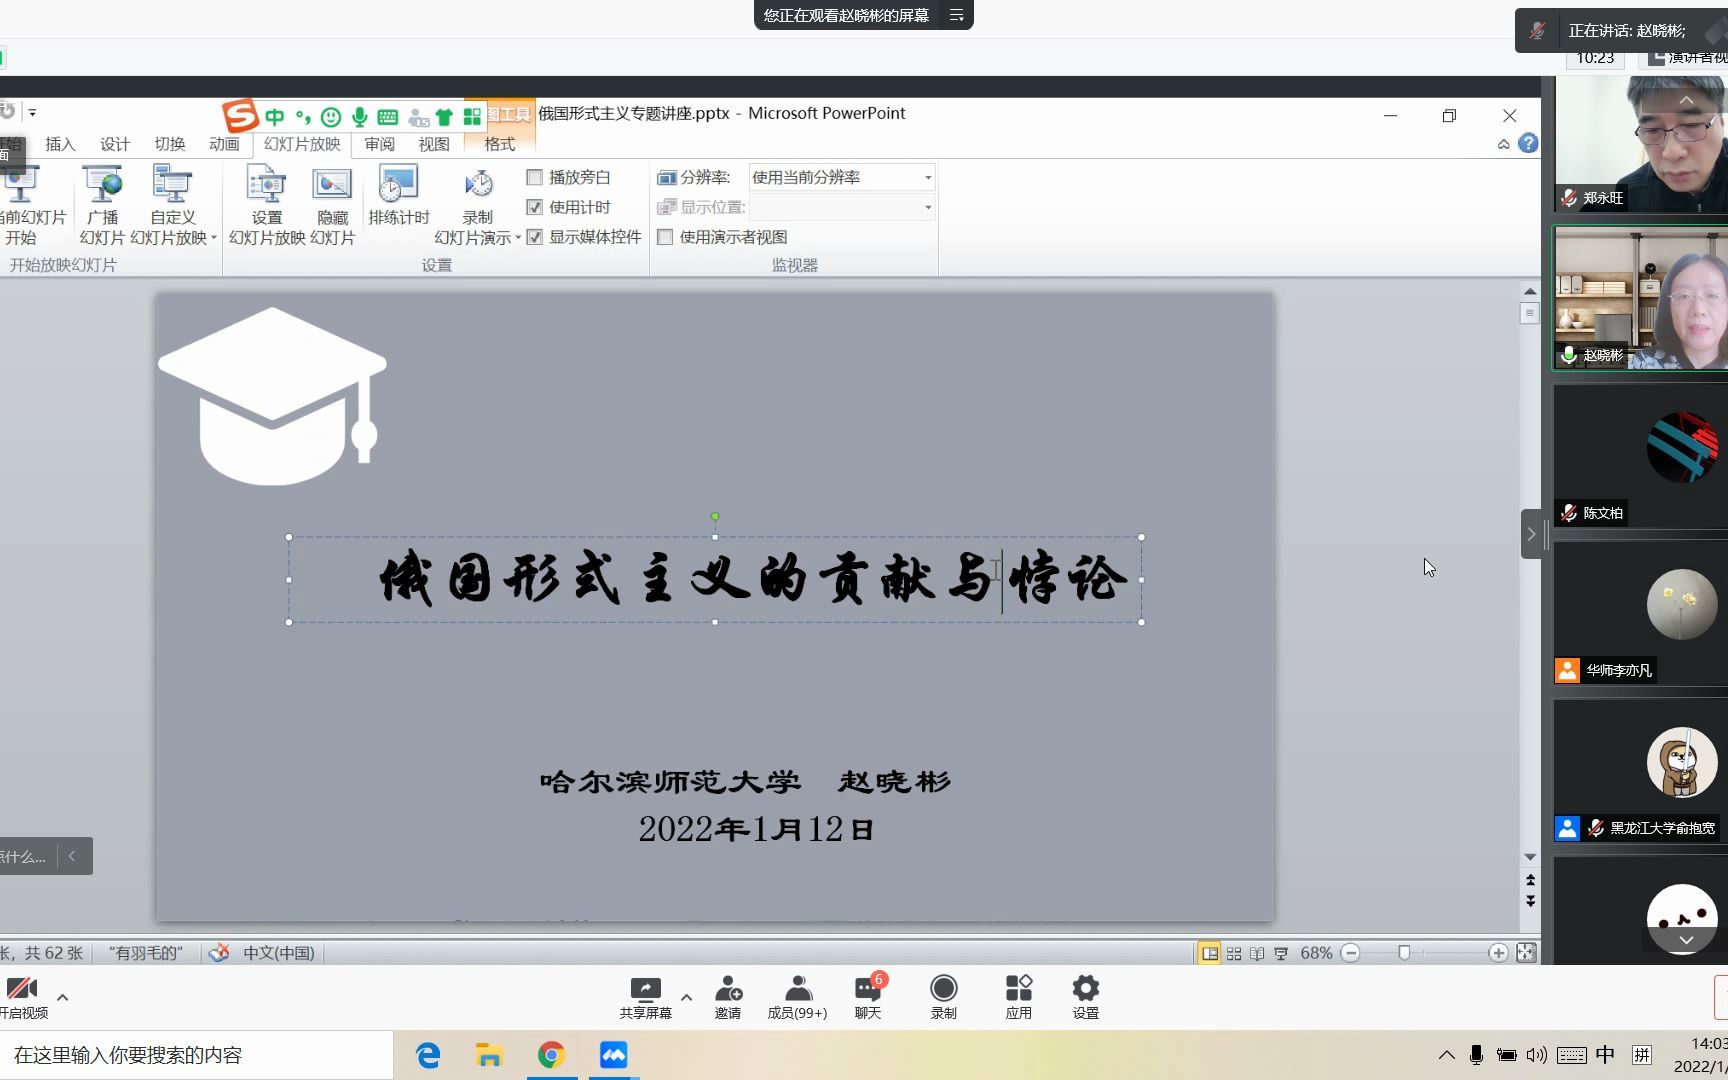Viewport: 1728px width, 1080px height.
Task: Open File Explorer from taskbar
Action: [489, 1055]
